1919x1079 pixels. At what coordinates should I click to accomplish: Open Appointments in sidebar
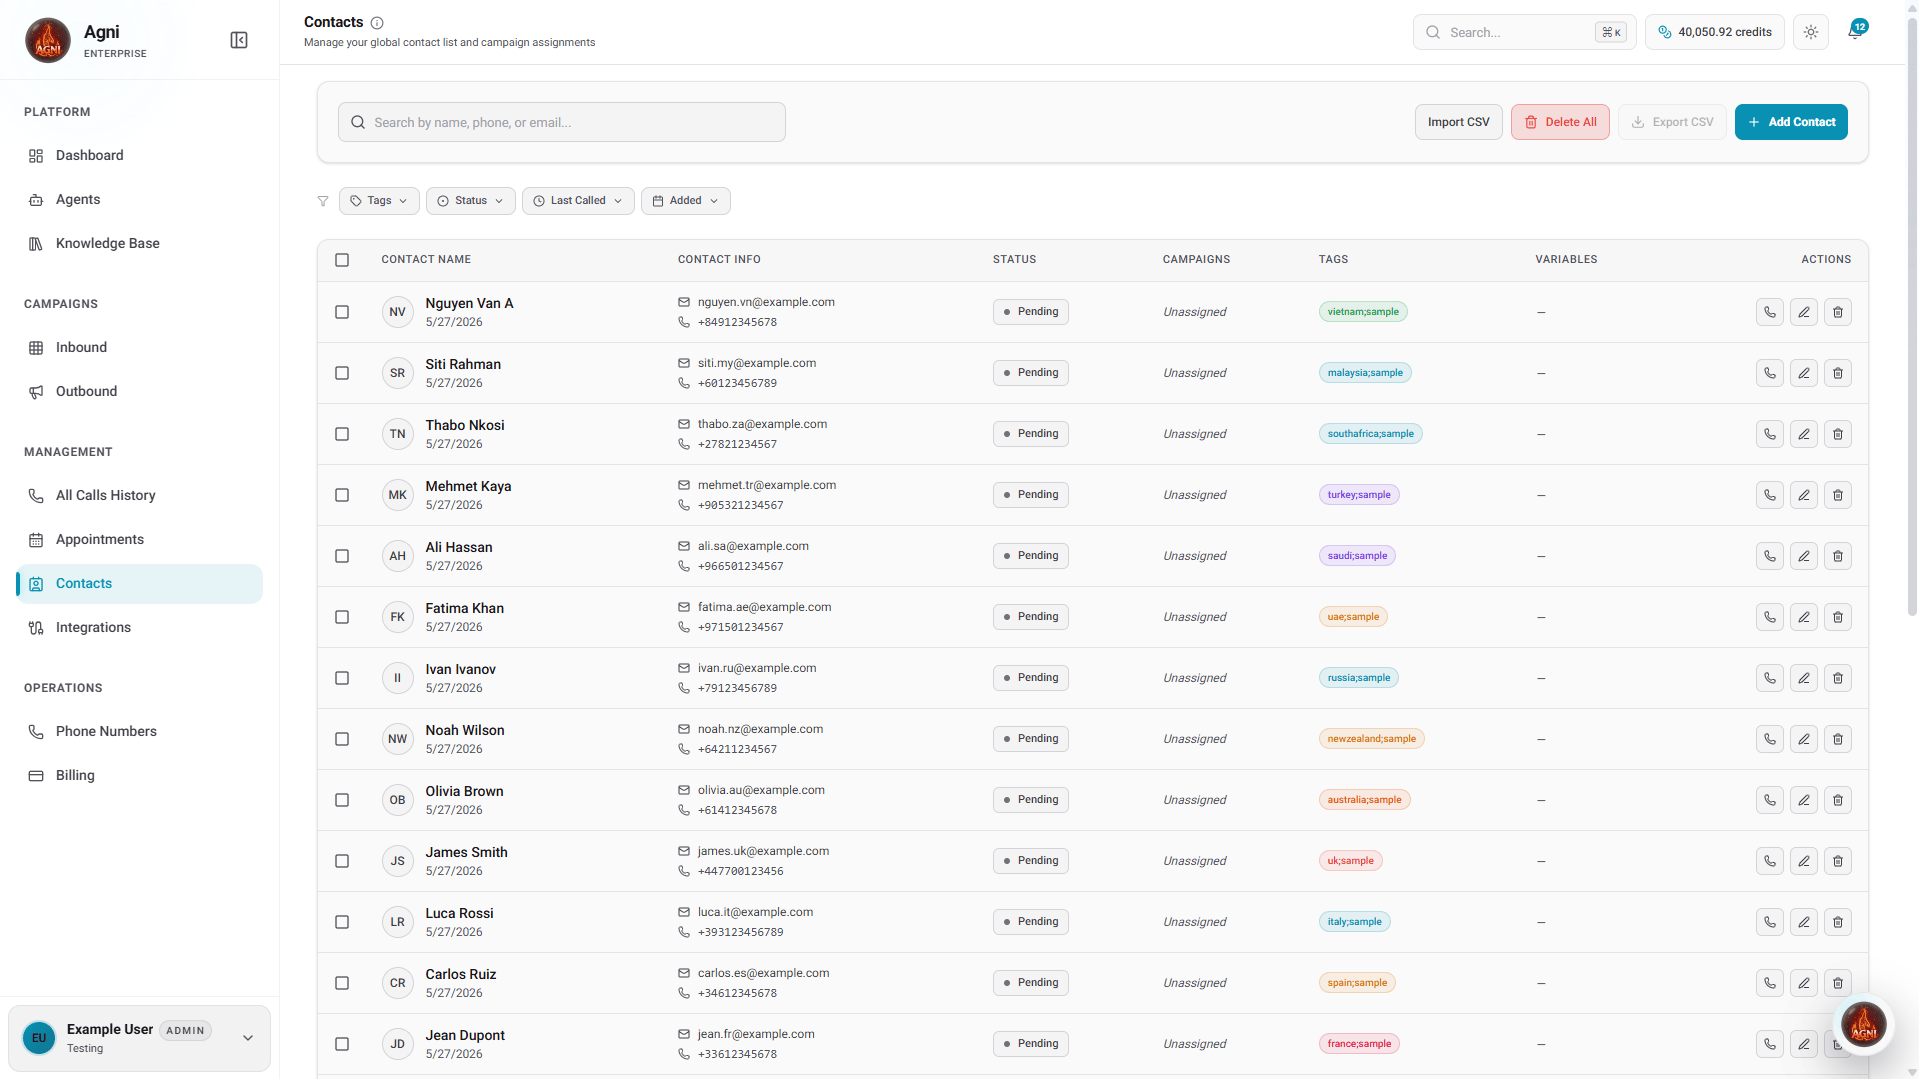coord(139,540)
